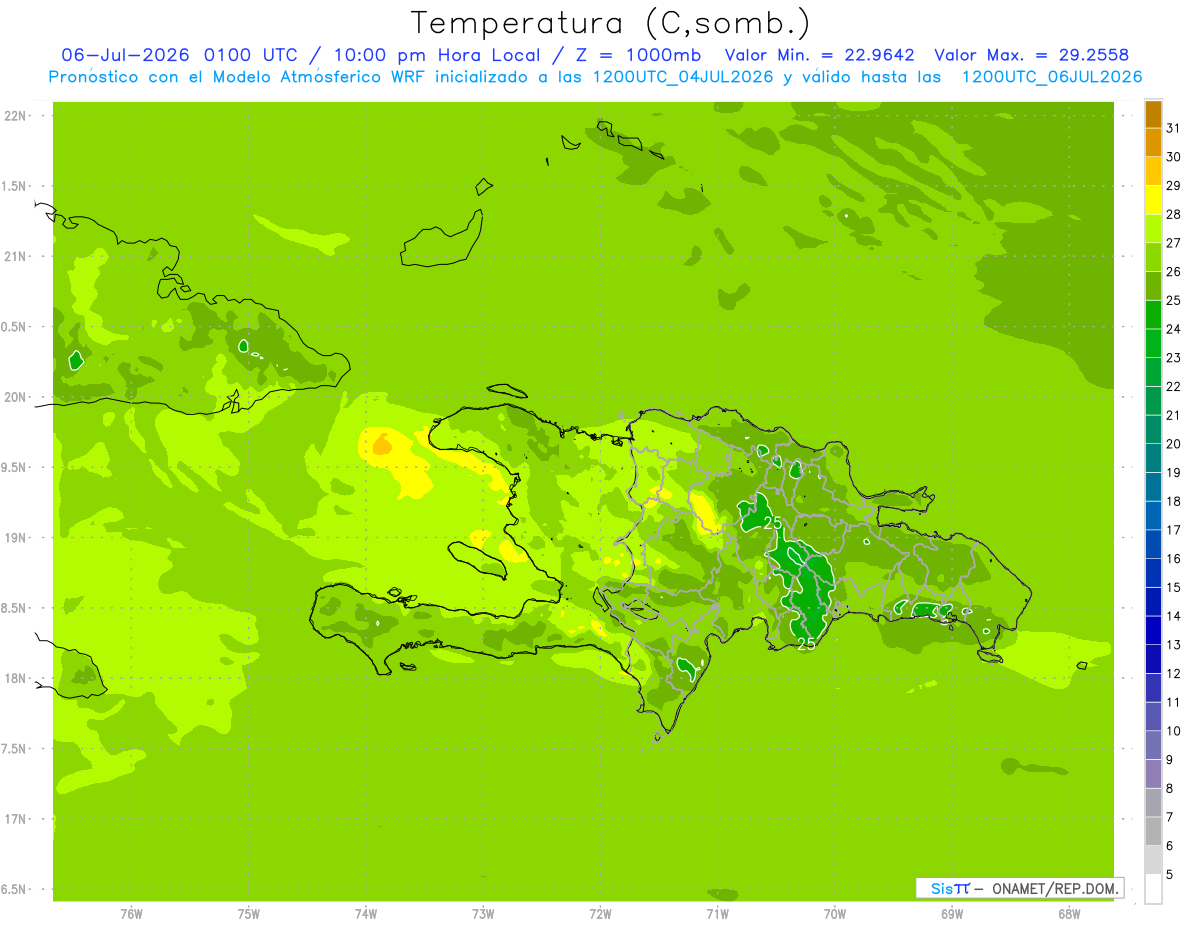Click the legend value "10" on the color bar
This screenshot has height=927, width=1200.
click(x=1174, y=731)
